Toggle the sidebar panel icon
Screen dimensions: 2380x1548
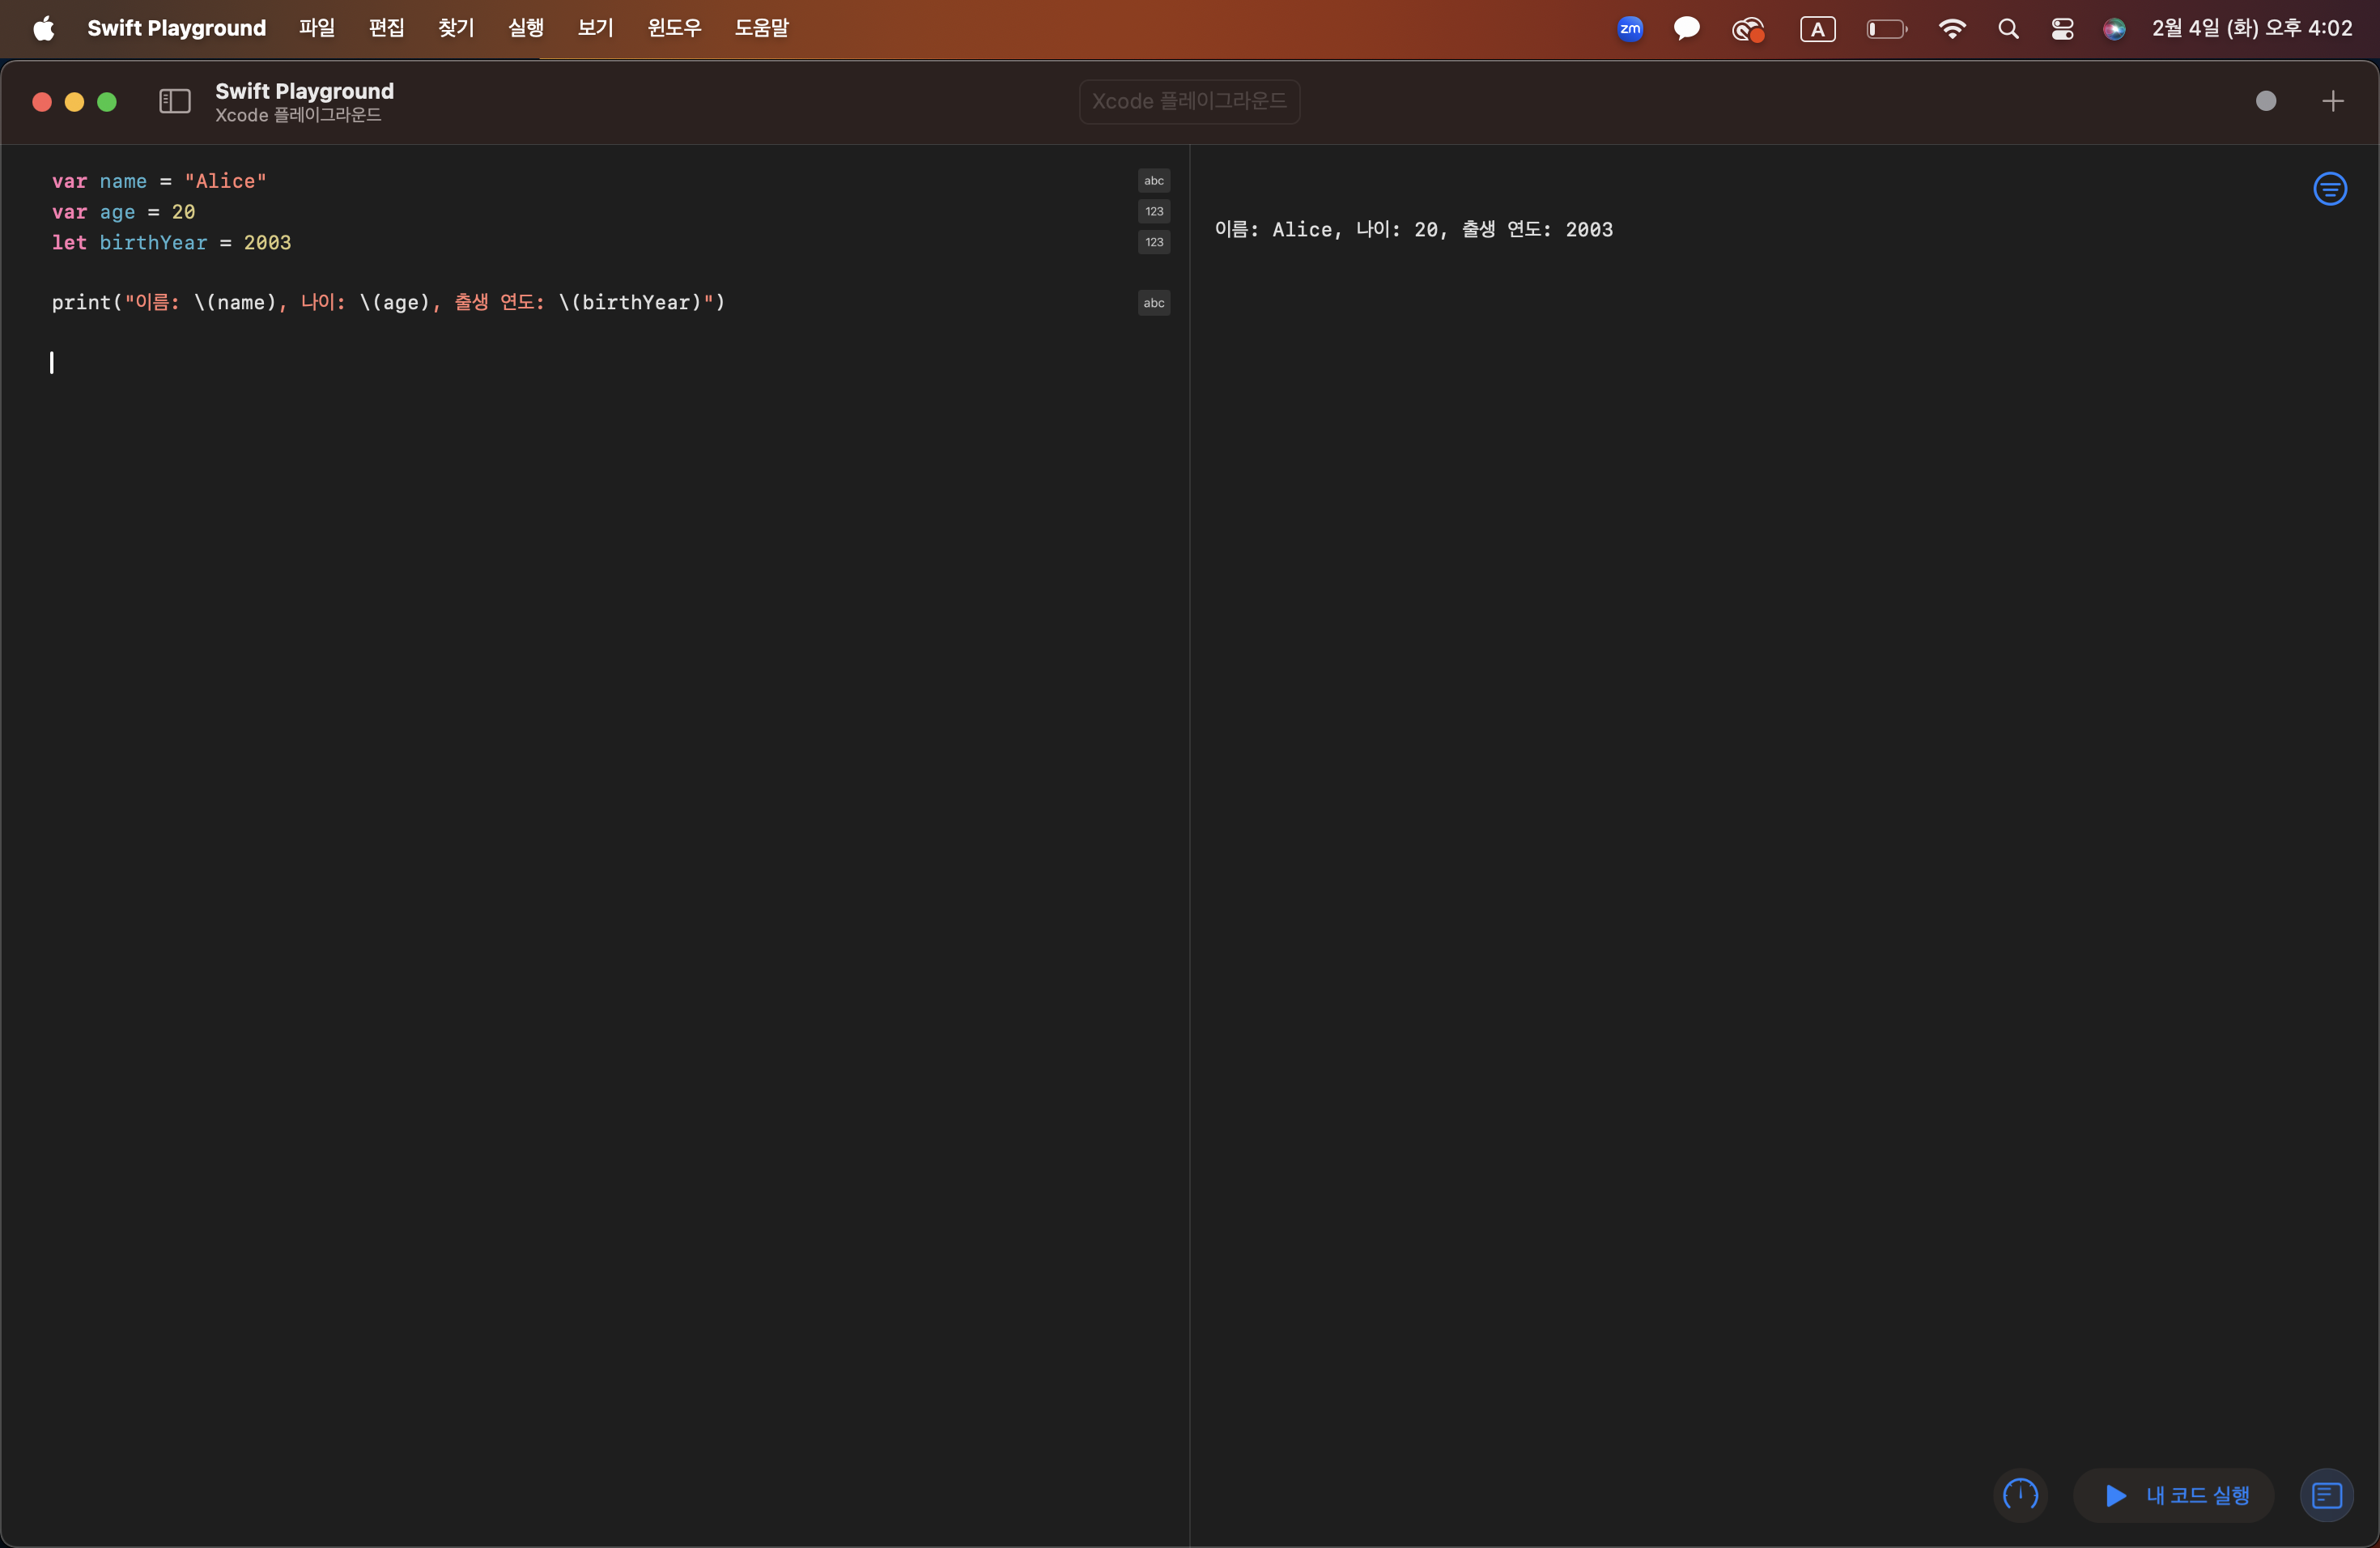[174, 101]
